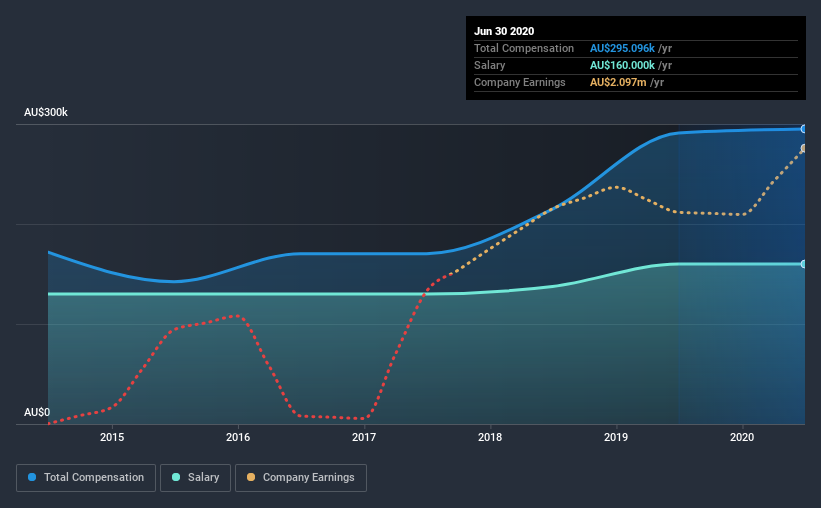Click the teal Salary legend dot
The width and height of the screenshot is (821, 508).
[176, 477]
